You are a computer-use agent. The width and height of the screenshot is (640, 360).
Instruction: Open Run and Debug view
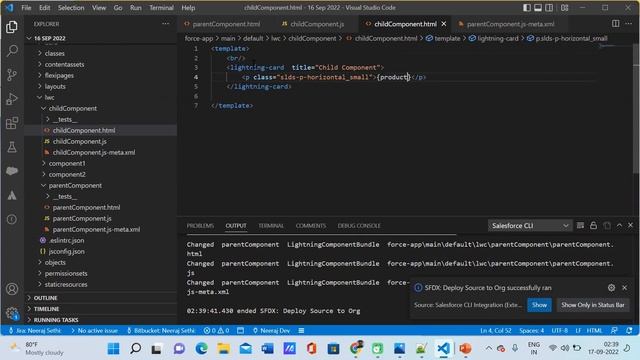point(12,99)
